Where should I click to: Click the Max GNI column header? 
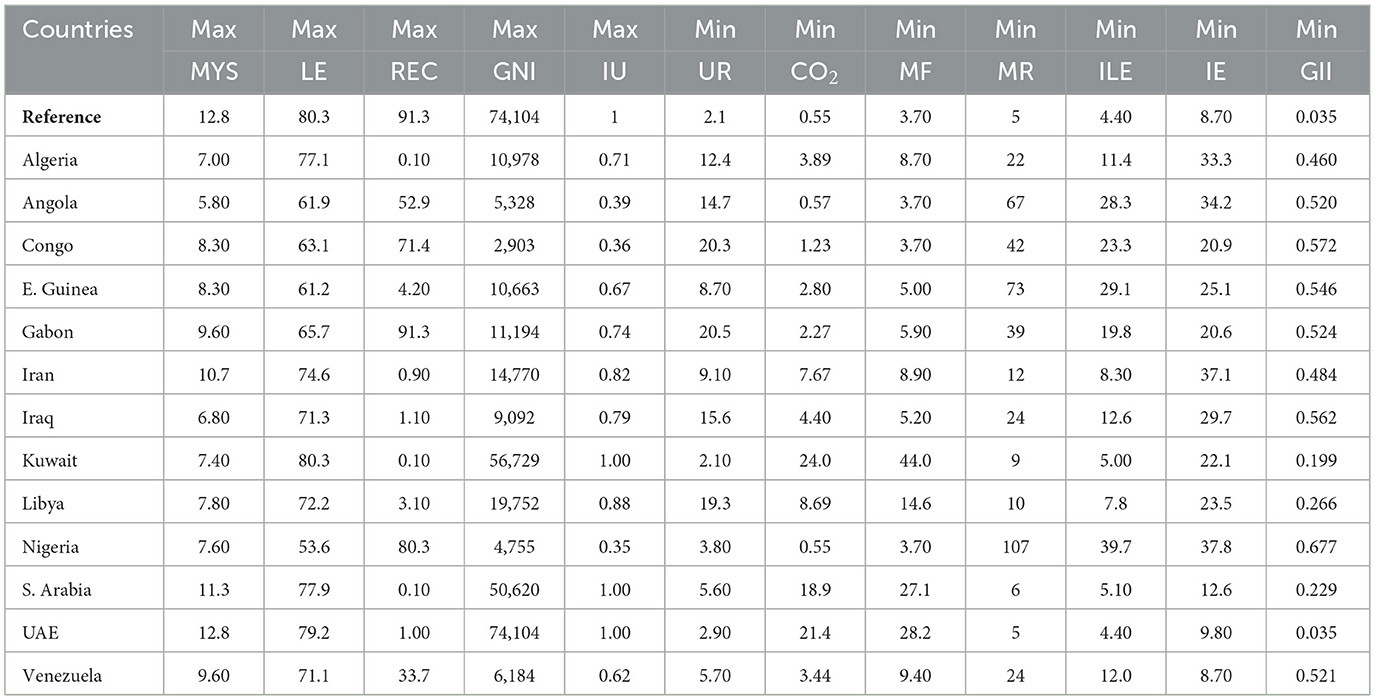[x=514, y=48]
